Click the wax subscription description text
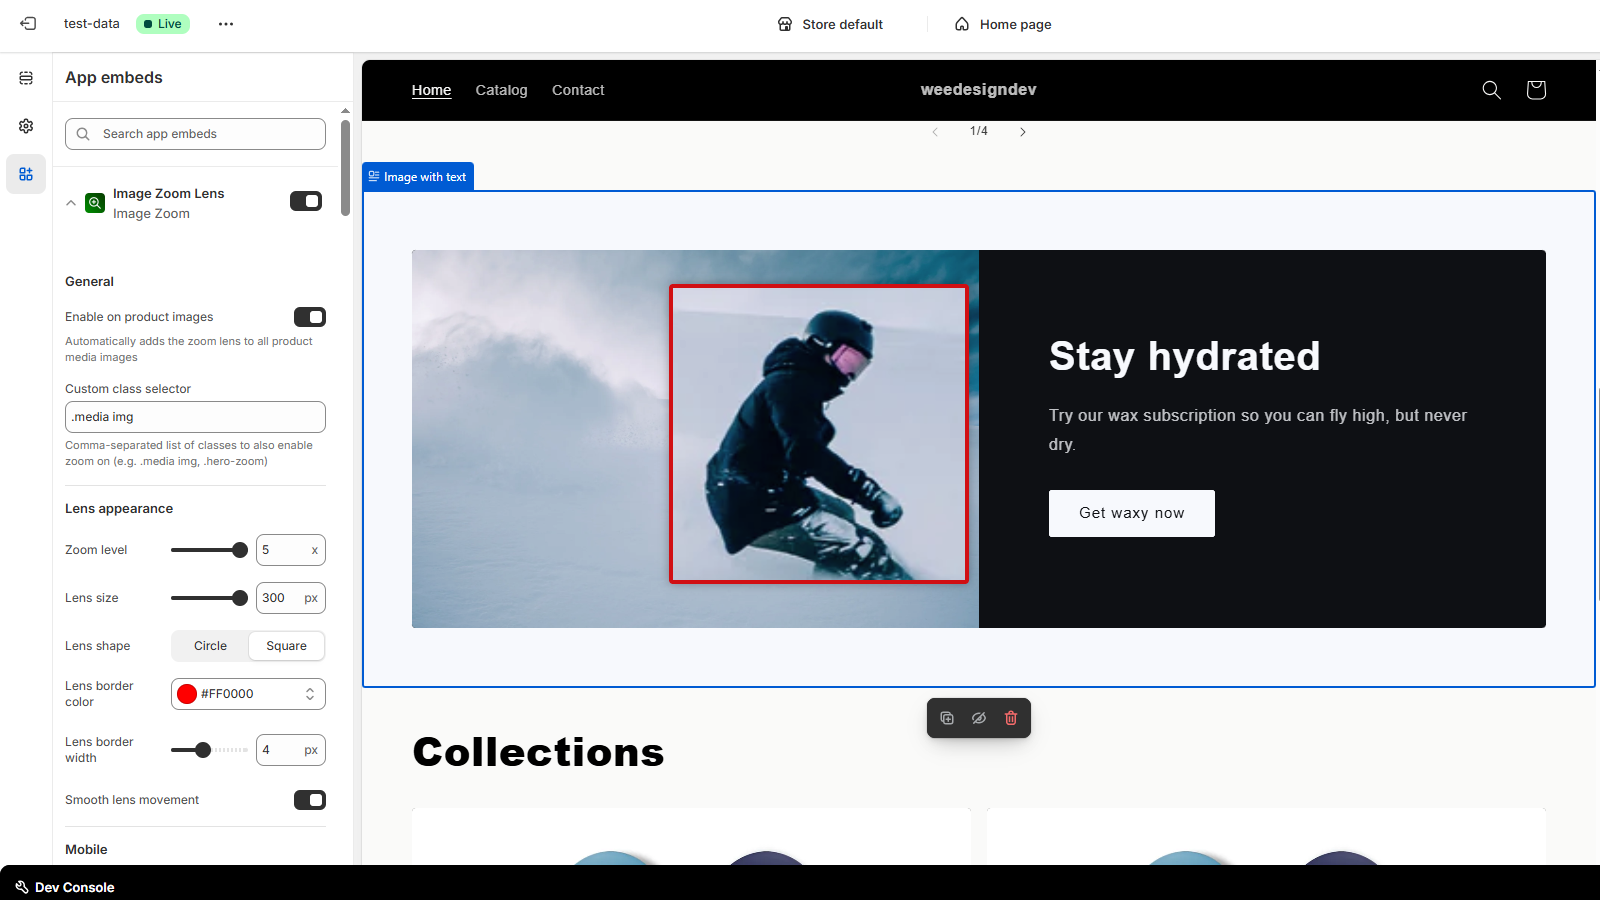The image size is (1600, 900). point(1258,430)
